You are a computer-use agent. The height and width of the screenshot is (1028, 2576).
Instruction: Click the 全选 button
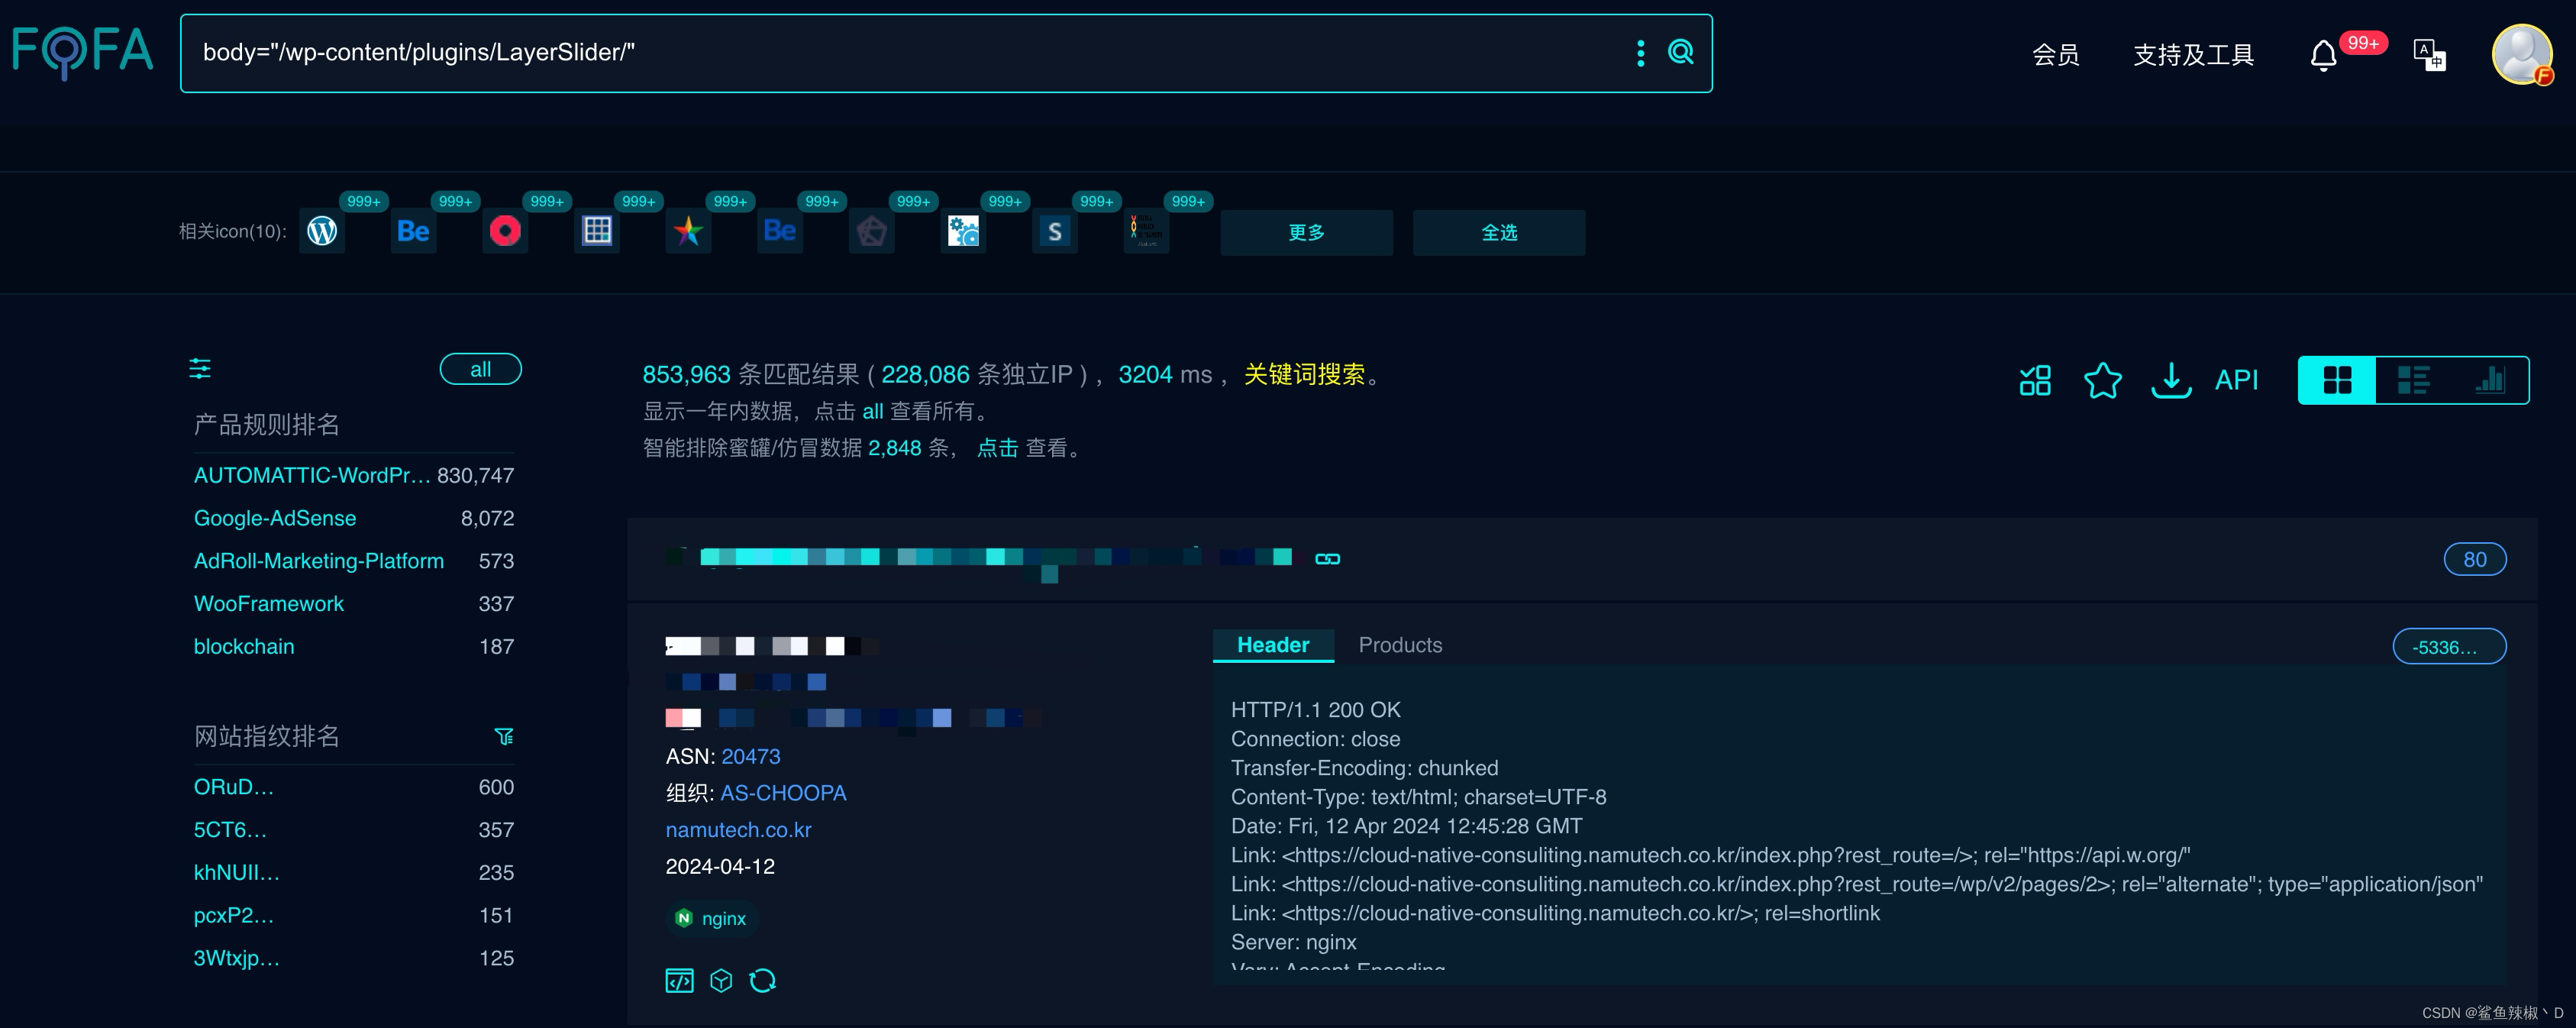1499,232
